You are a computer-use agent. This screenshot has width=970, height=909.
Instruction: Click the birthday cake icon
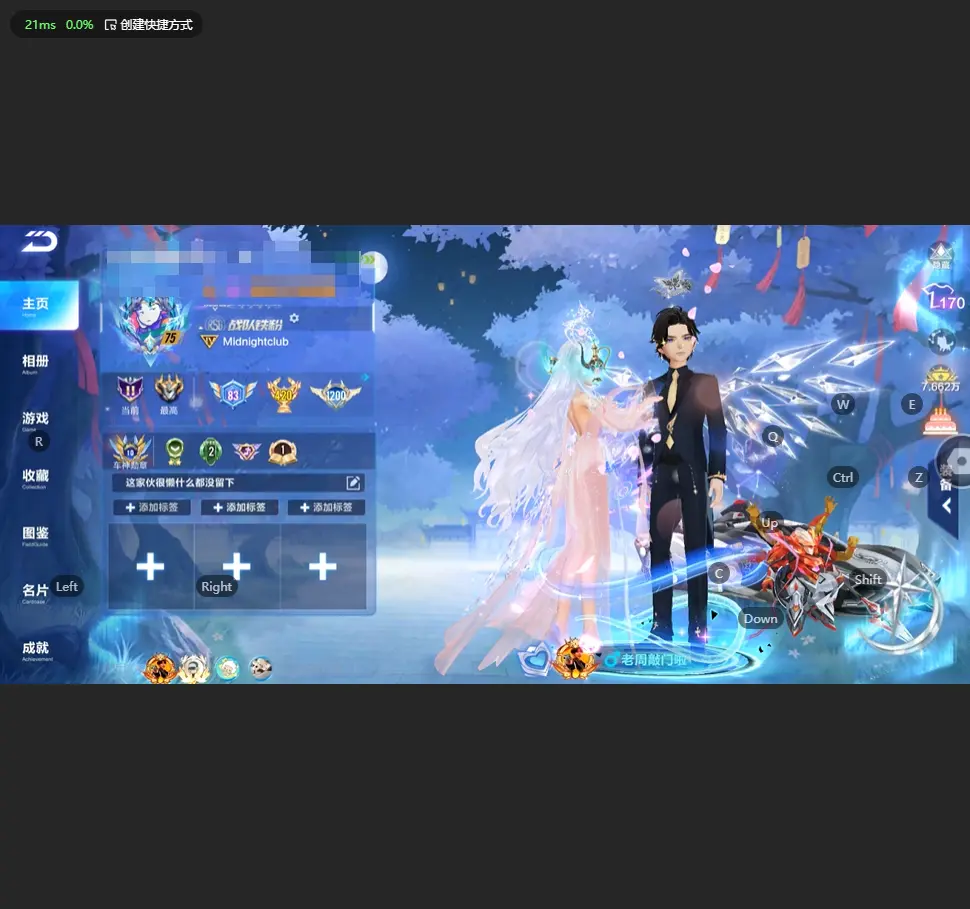point(940,420)
